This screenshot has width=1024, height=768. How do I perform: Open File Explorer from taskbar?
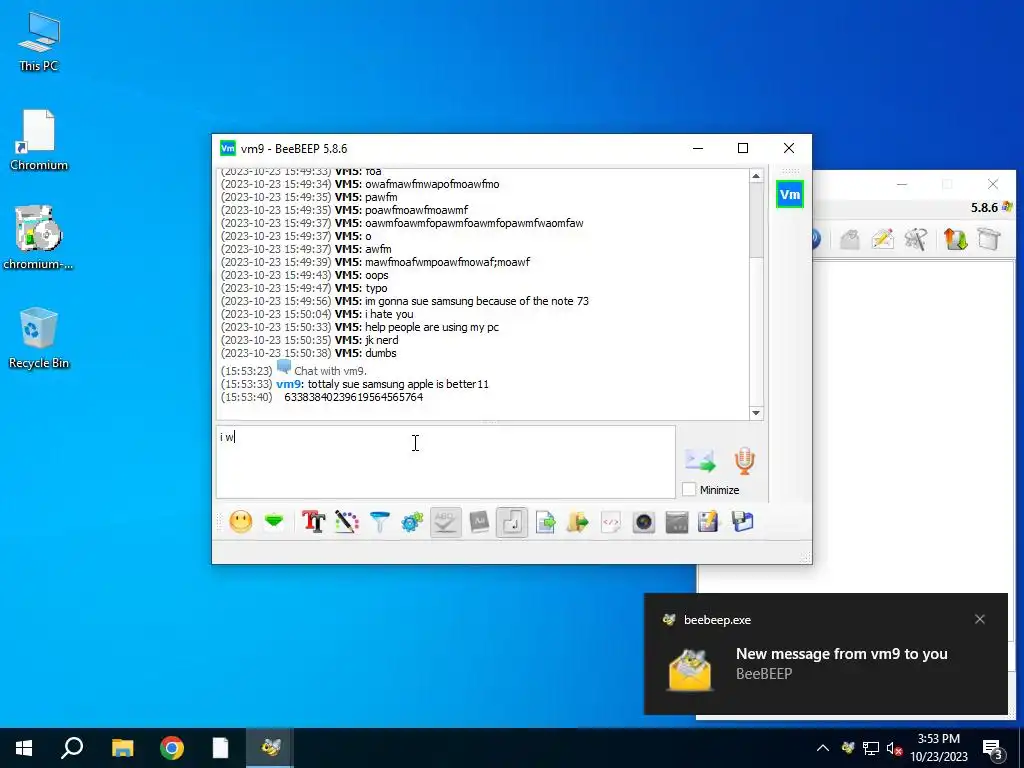coord(122,748)
